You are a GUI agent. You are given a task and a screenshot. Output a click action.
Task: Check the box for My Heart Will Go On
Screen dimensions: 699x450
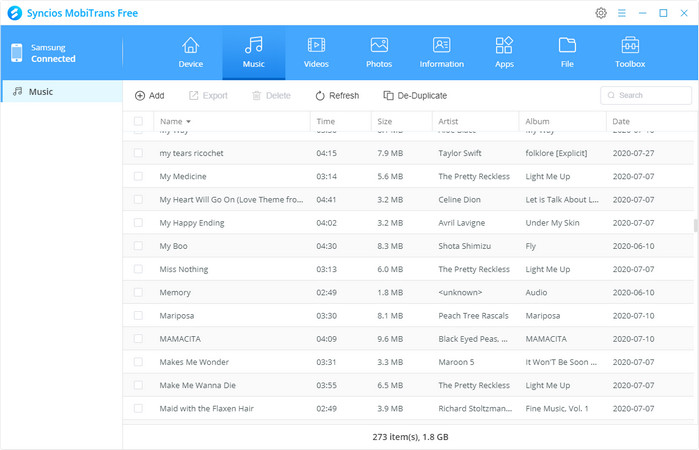click(138, 199)
